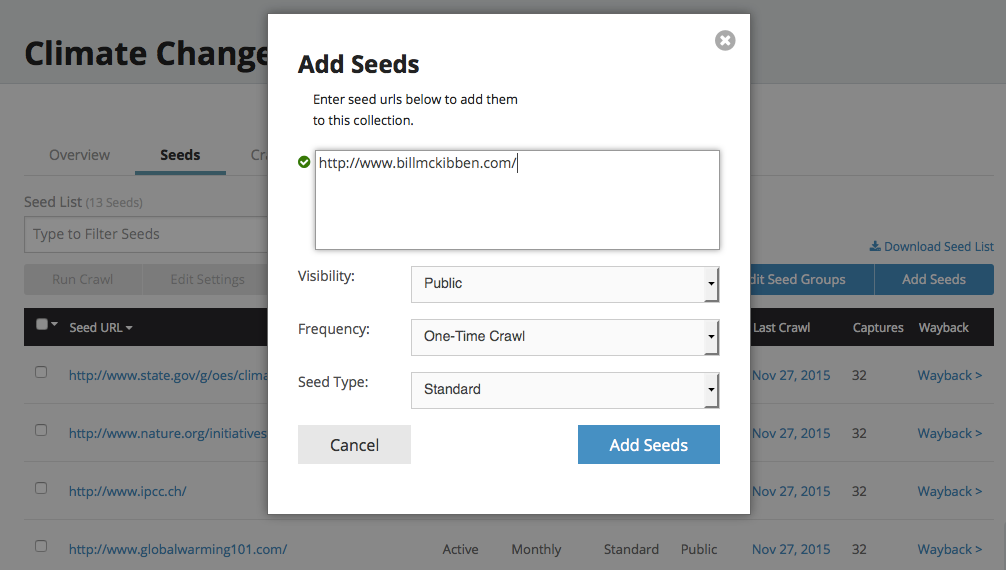This screenshot has height=570, width=1006.
Task: Click the green valid-URL checkmark icon
Action: tap(304, 161)
